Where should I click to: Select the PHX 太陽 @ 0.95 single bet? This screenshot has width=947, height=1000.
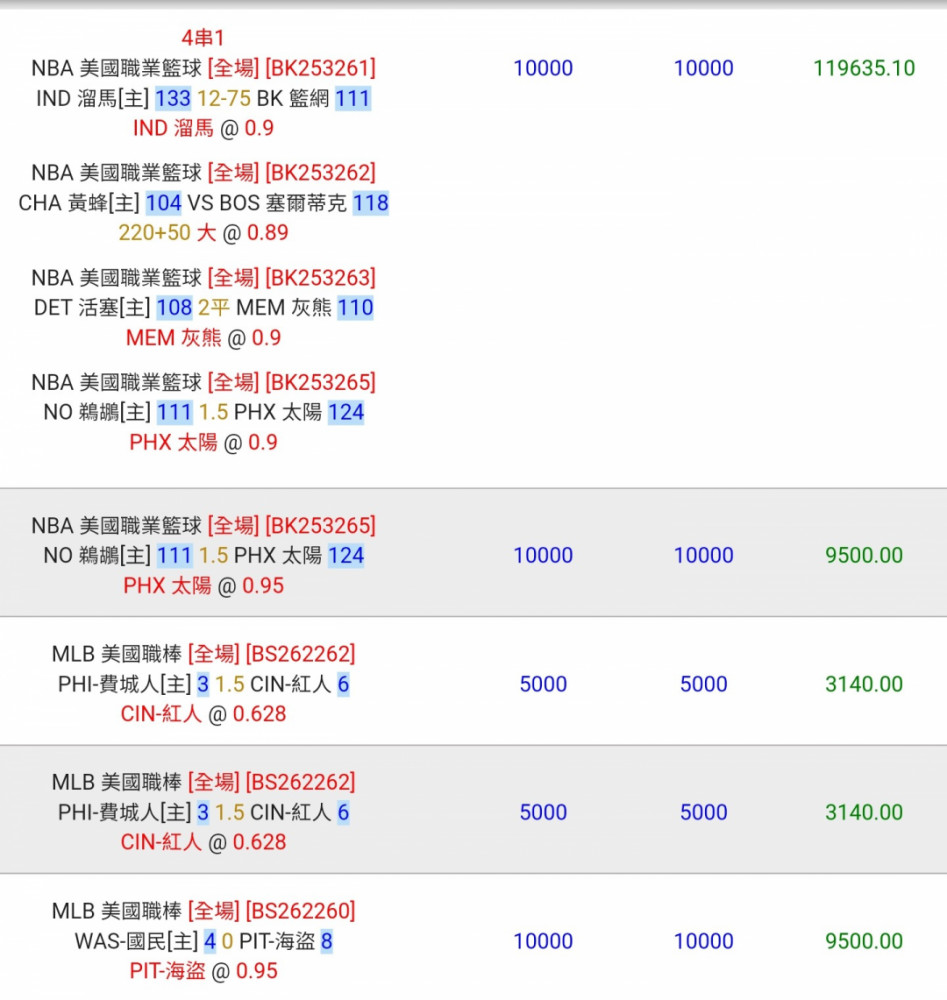pyautogui.click(x=203, y=585)
